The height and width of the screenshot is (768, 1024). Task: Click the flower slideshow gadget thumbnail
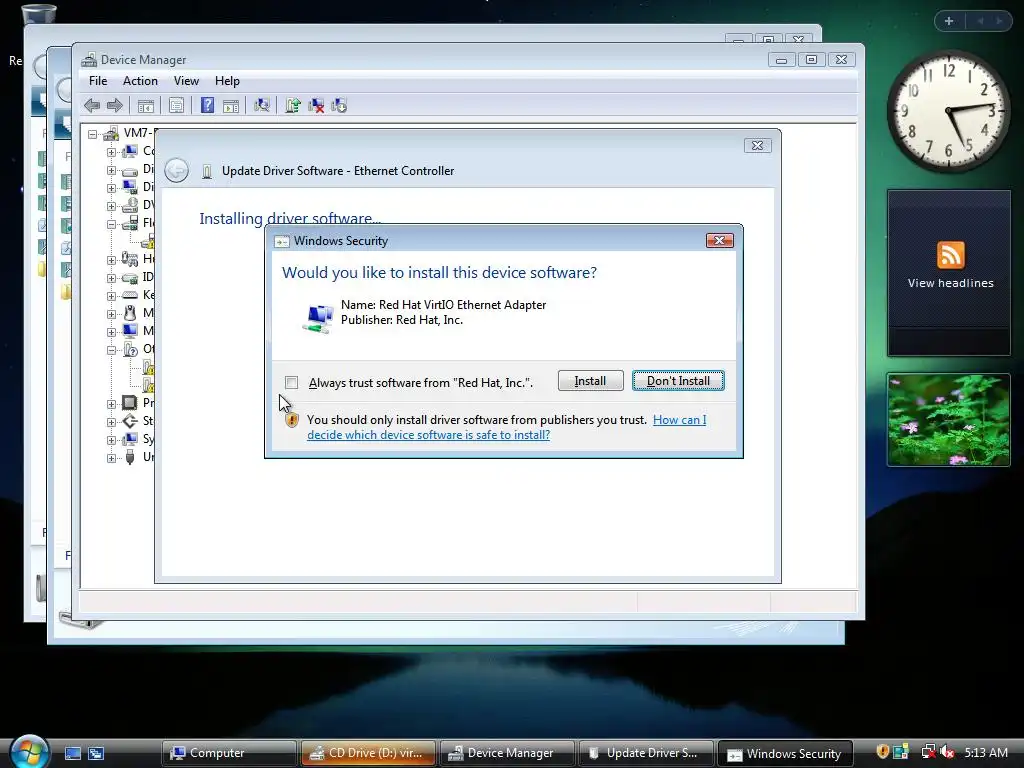(948, 419)
